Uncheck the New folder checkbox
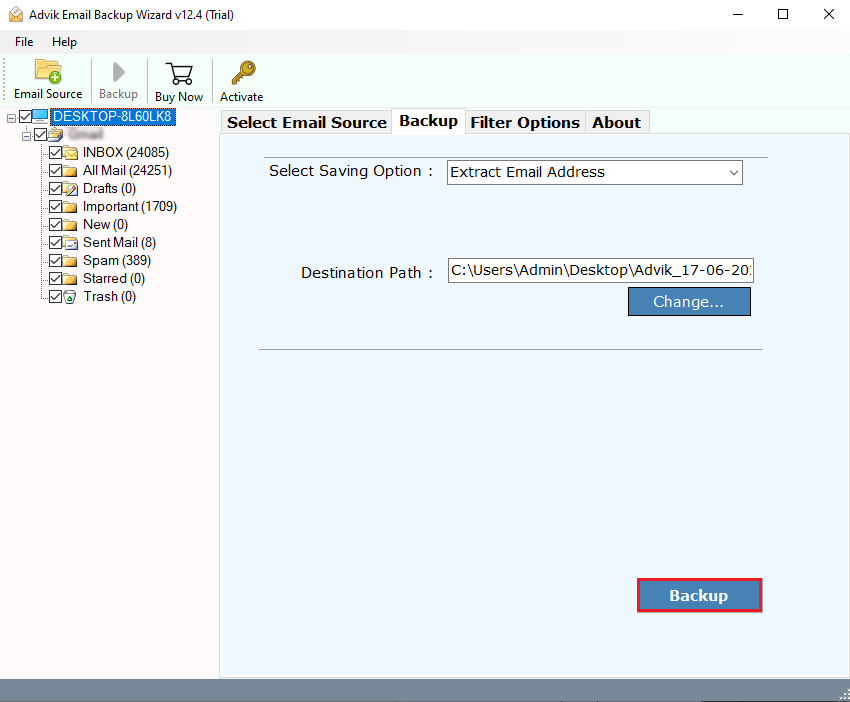Viewport: 850px width, 702px height. tap(55, 224)
